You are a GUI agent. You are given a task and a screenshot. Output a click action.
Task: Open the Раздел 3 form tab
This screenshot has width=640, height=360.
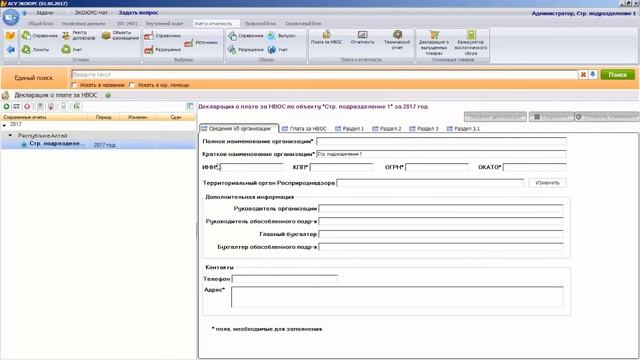[x=424, y=129]
